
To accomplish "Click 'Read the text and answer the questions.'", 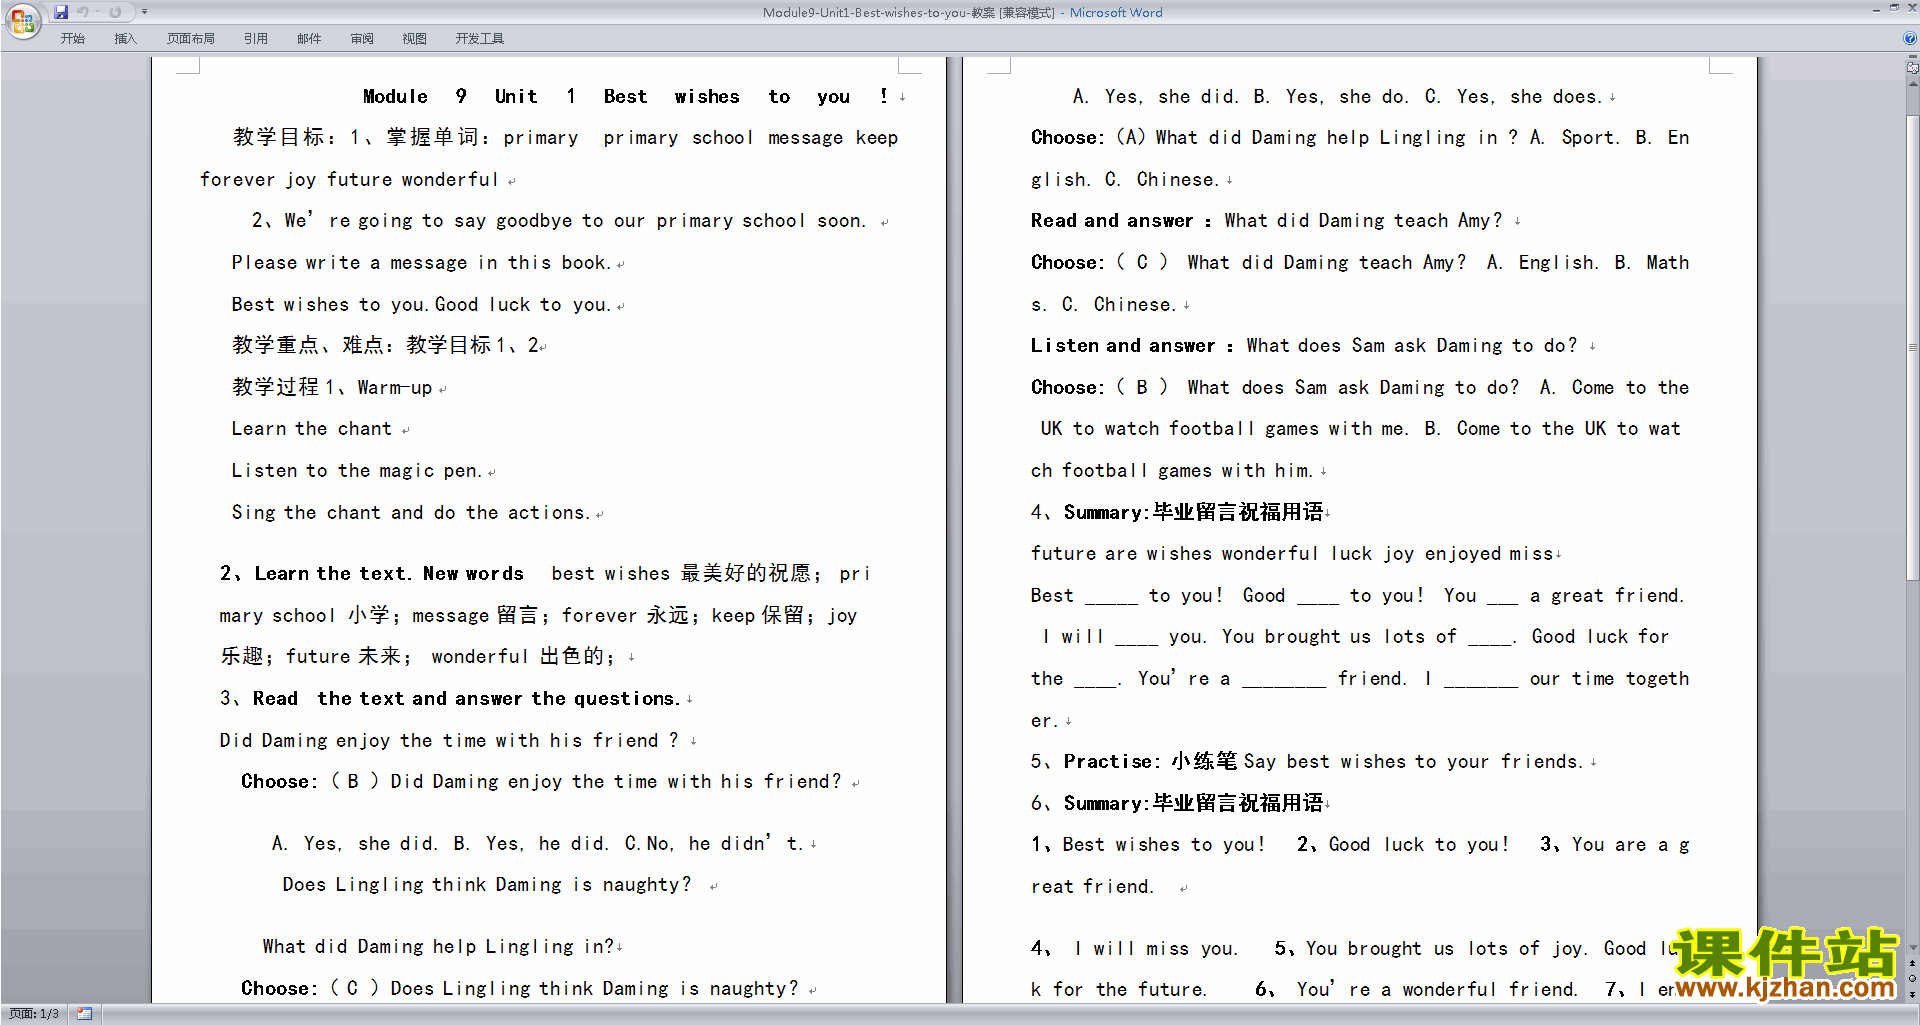I will tap(467, 699).
